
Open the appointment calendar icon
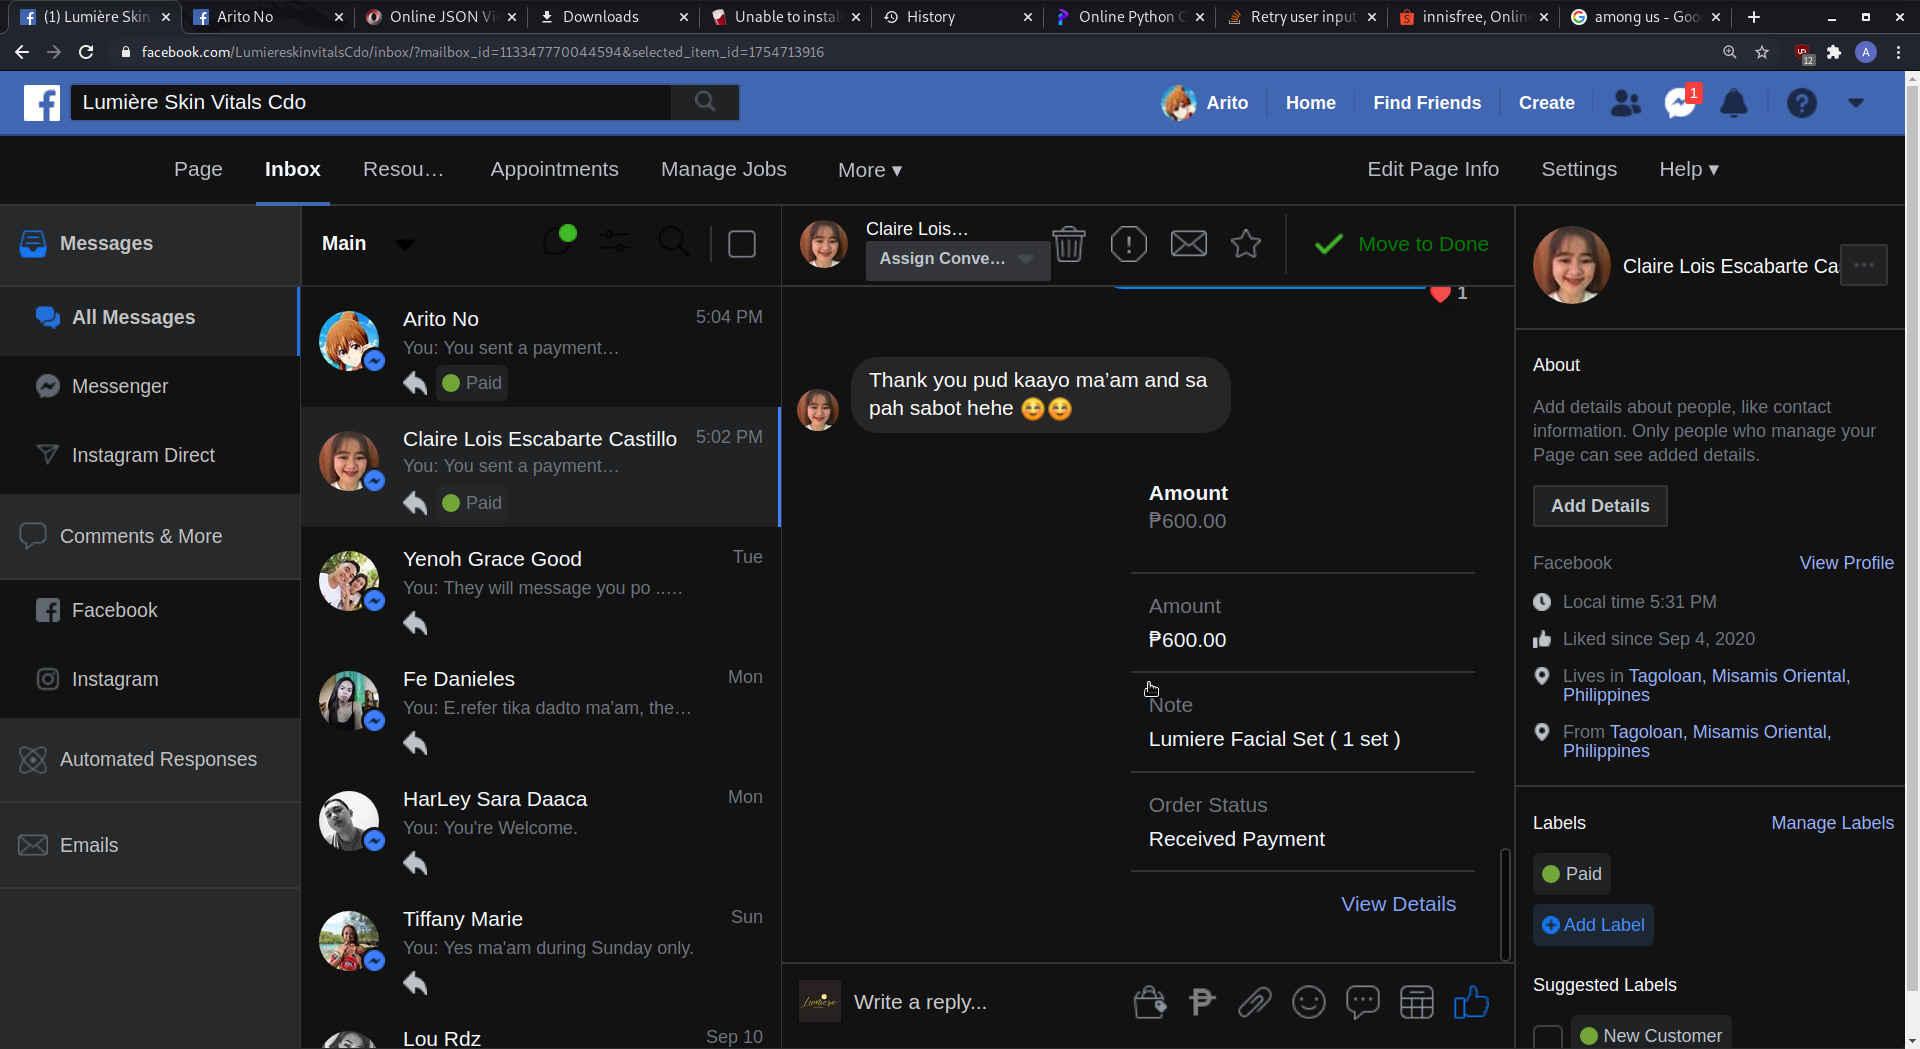[x=1417, y=1002]
